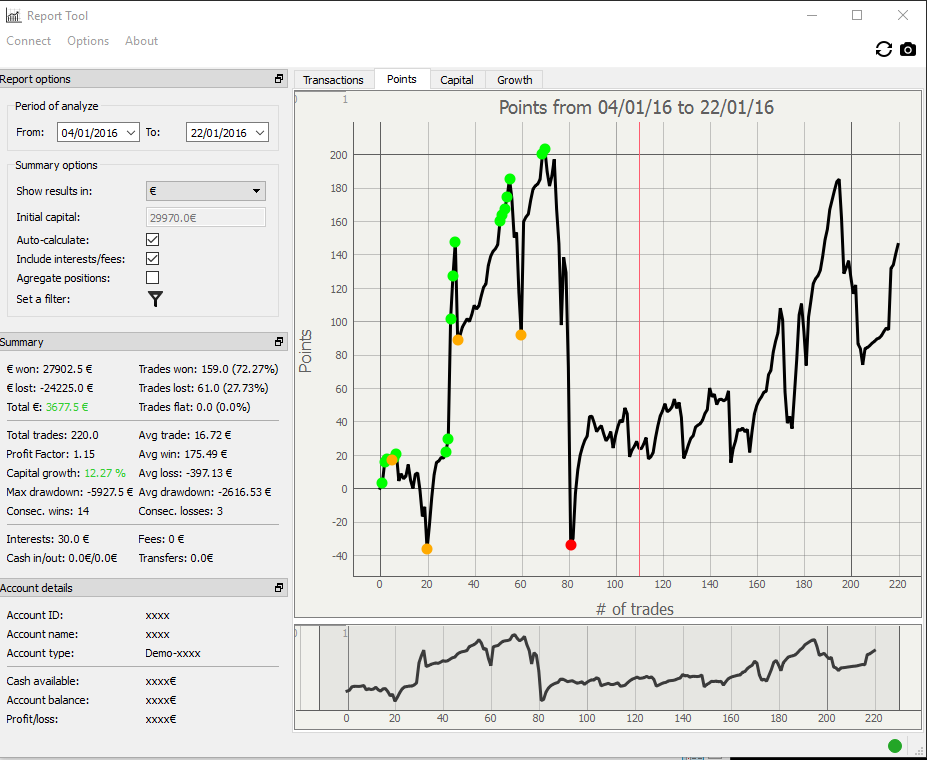Click the Report Tool app icon
The height and width of the screenshot is (760, 927).
(12, 15)
